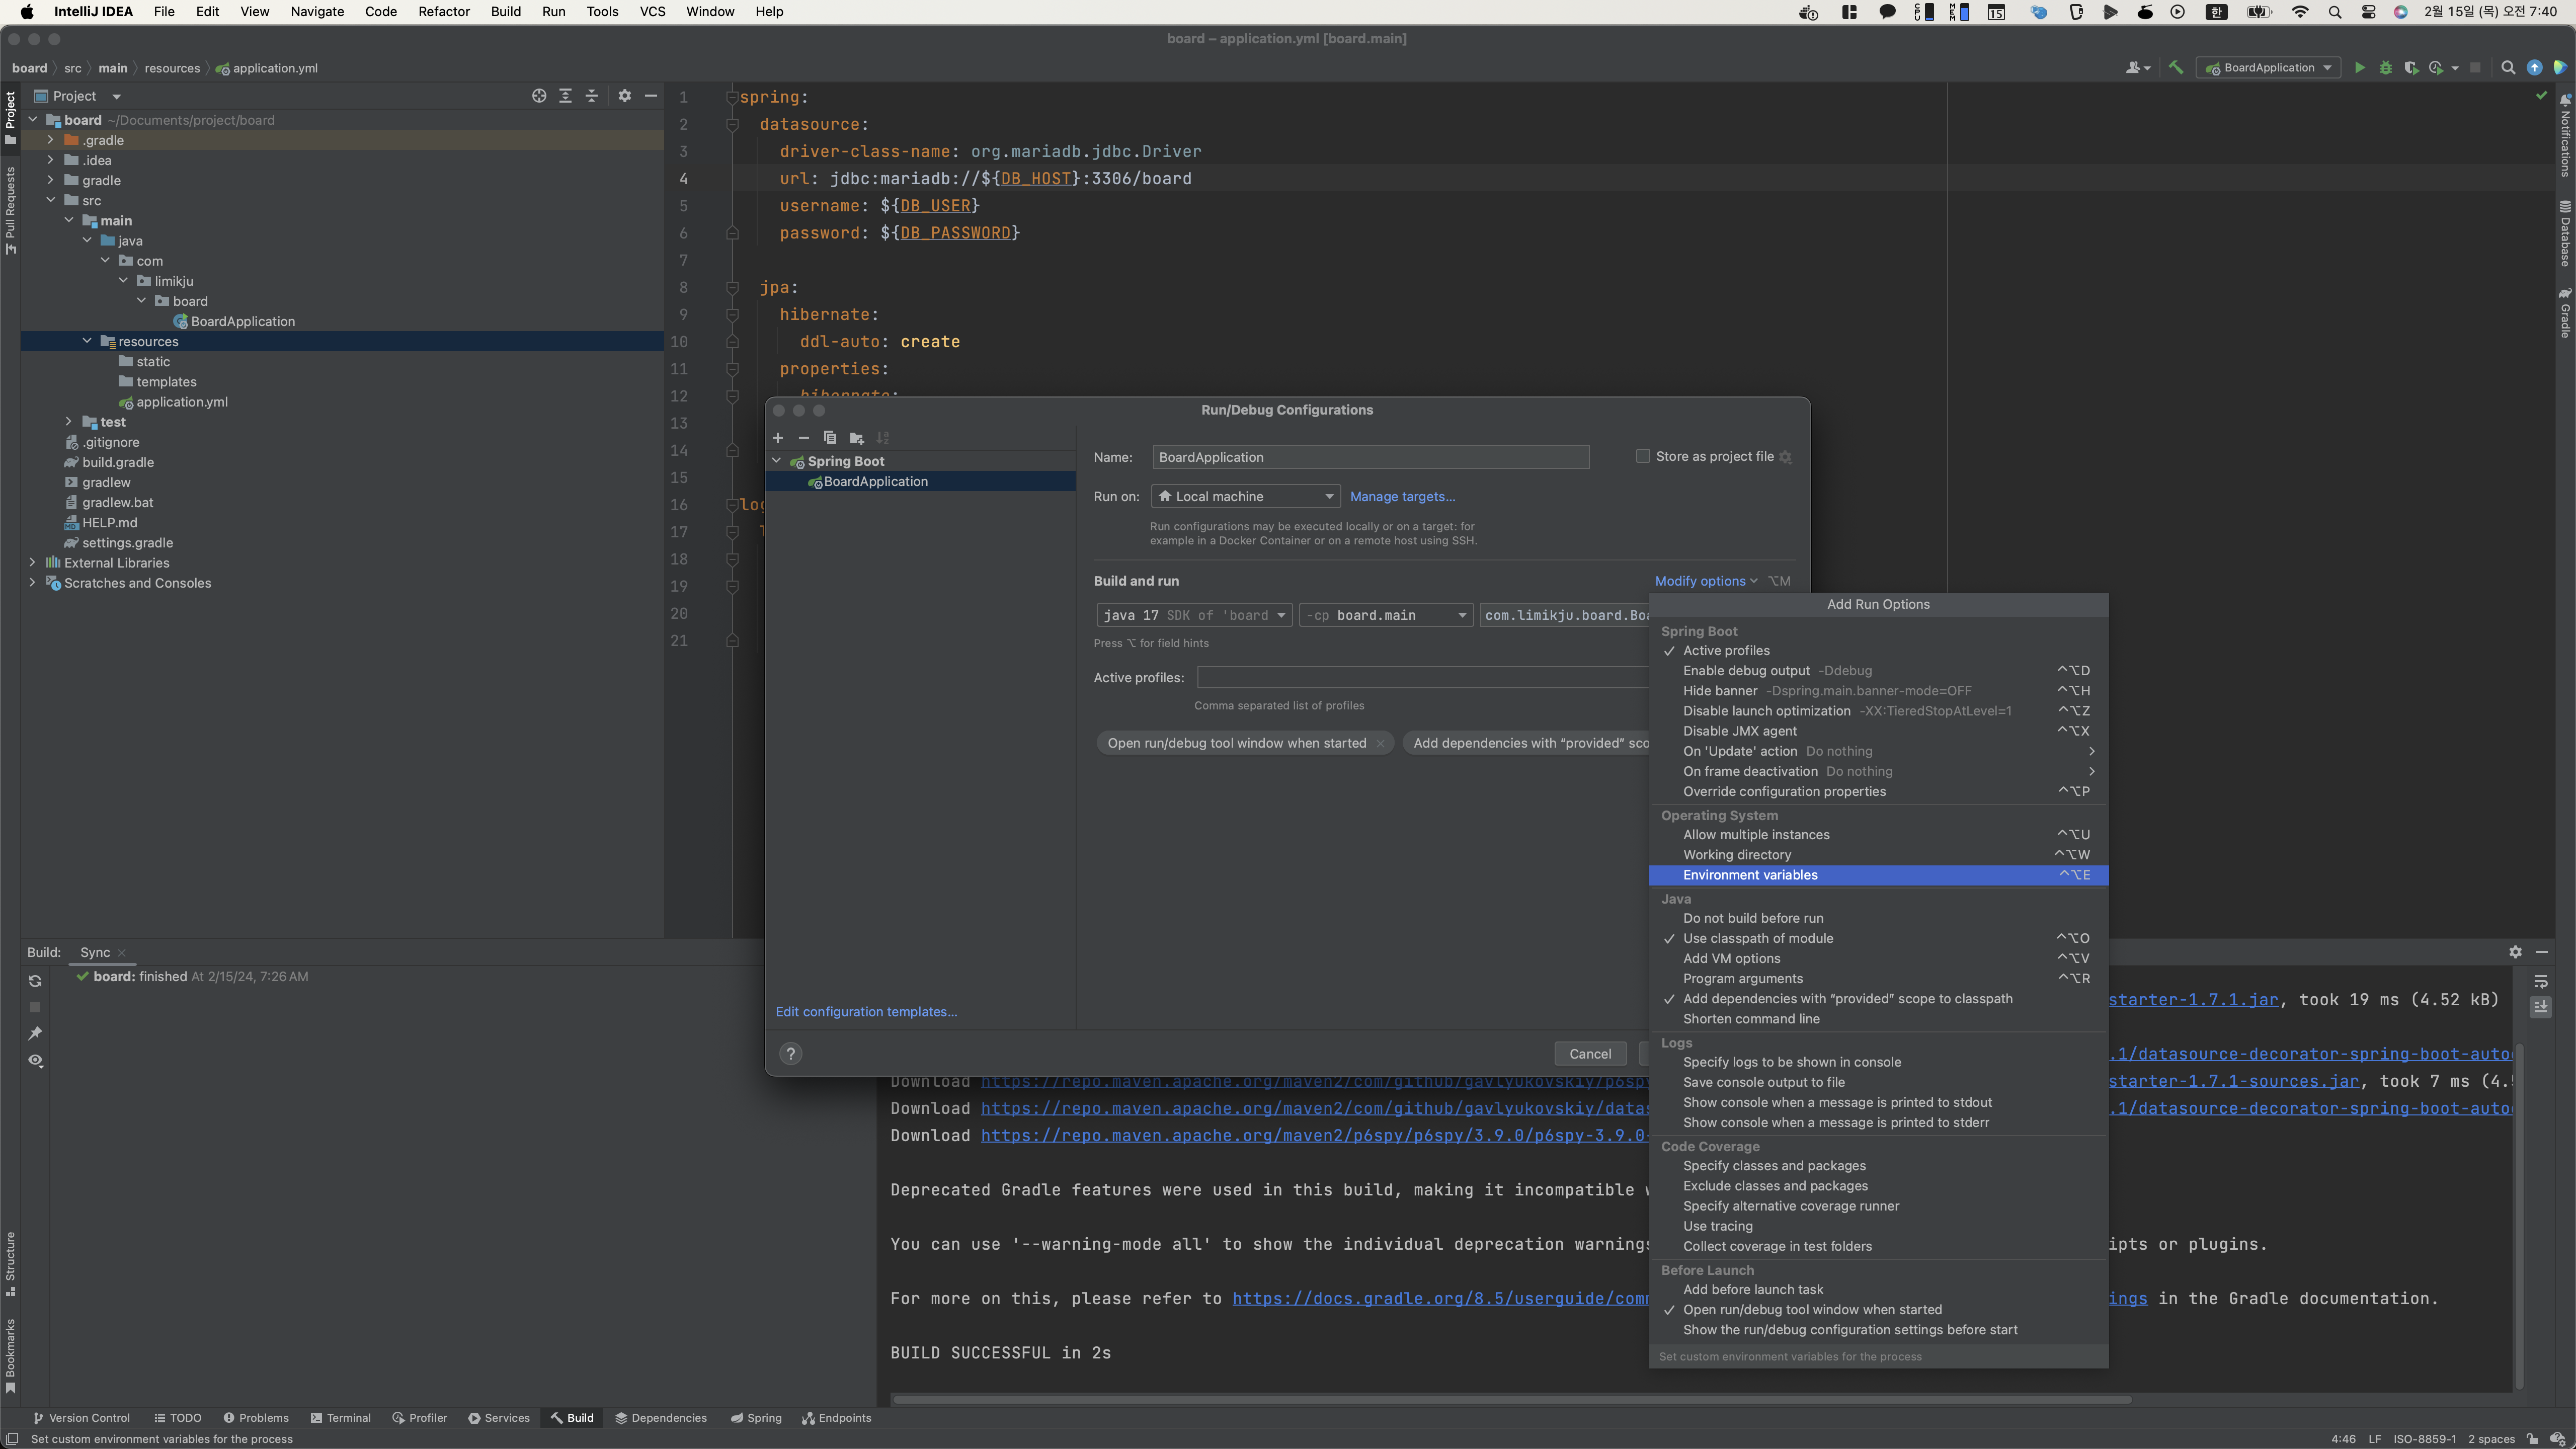Toggle the Active profiles run option
Viewport: 2576px width, 1449px height.
1726,651
